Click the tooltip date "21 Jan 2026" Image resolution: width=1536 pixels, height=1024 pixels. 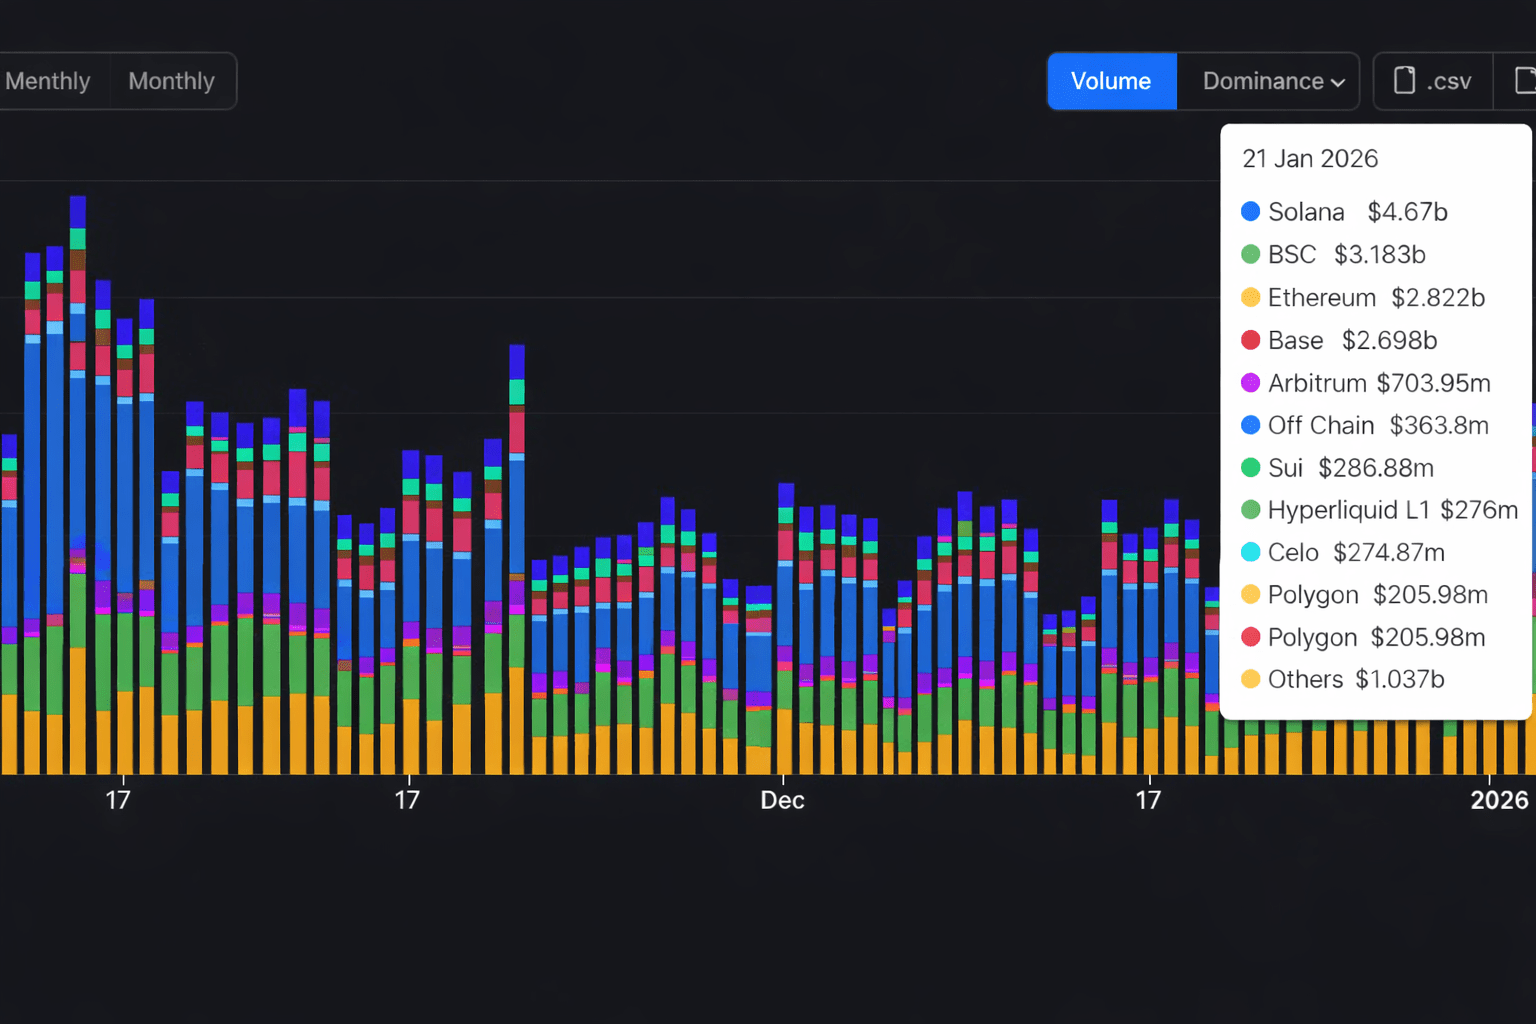coord(1310,159)
